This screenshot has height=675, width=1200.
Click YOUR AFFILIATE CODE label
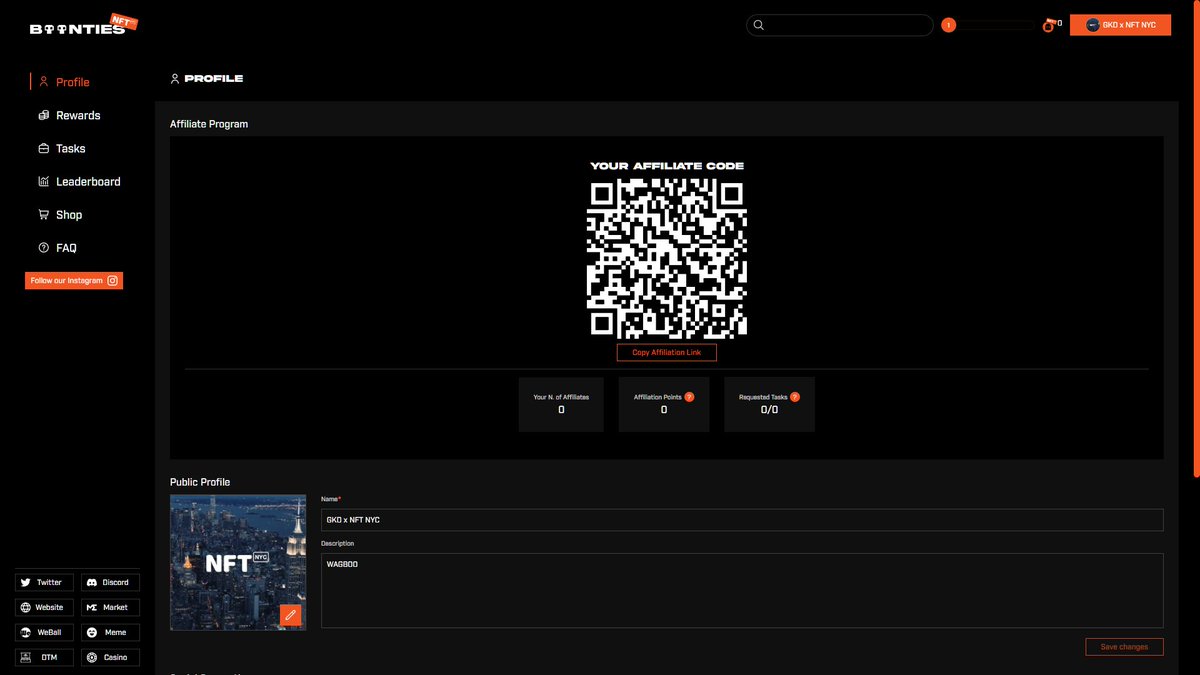[x=667, y=166]
